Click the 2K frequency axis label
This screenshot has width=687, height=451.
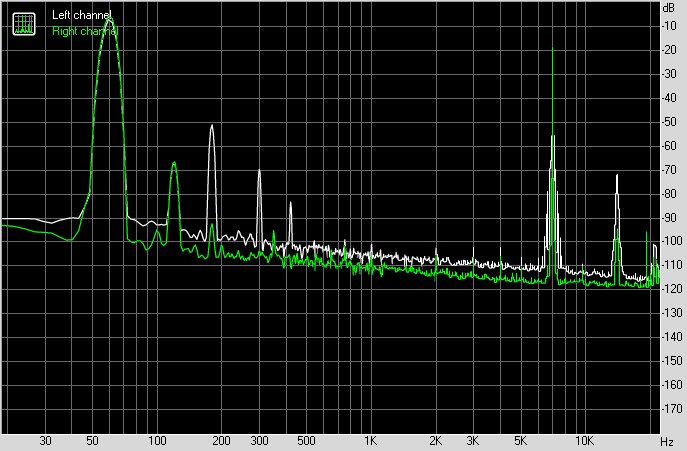(435, 441)
